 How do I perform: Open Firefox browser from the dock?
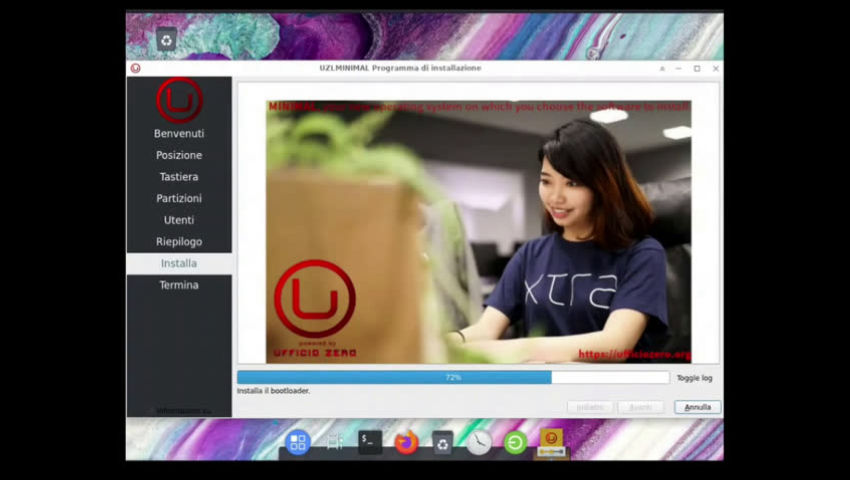coord(406,442)
